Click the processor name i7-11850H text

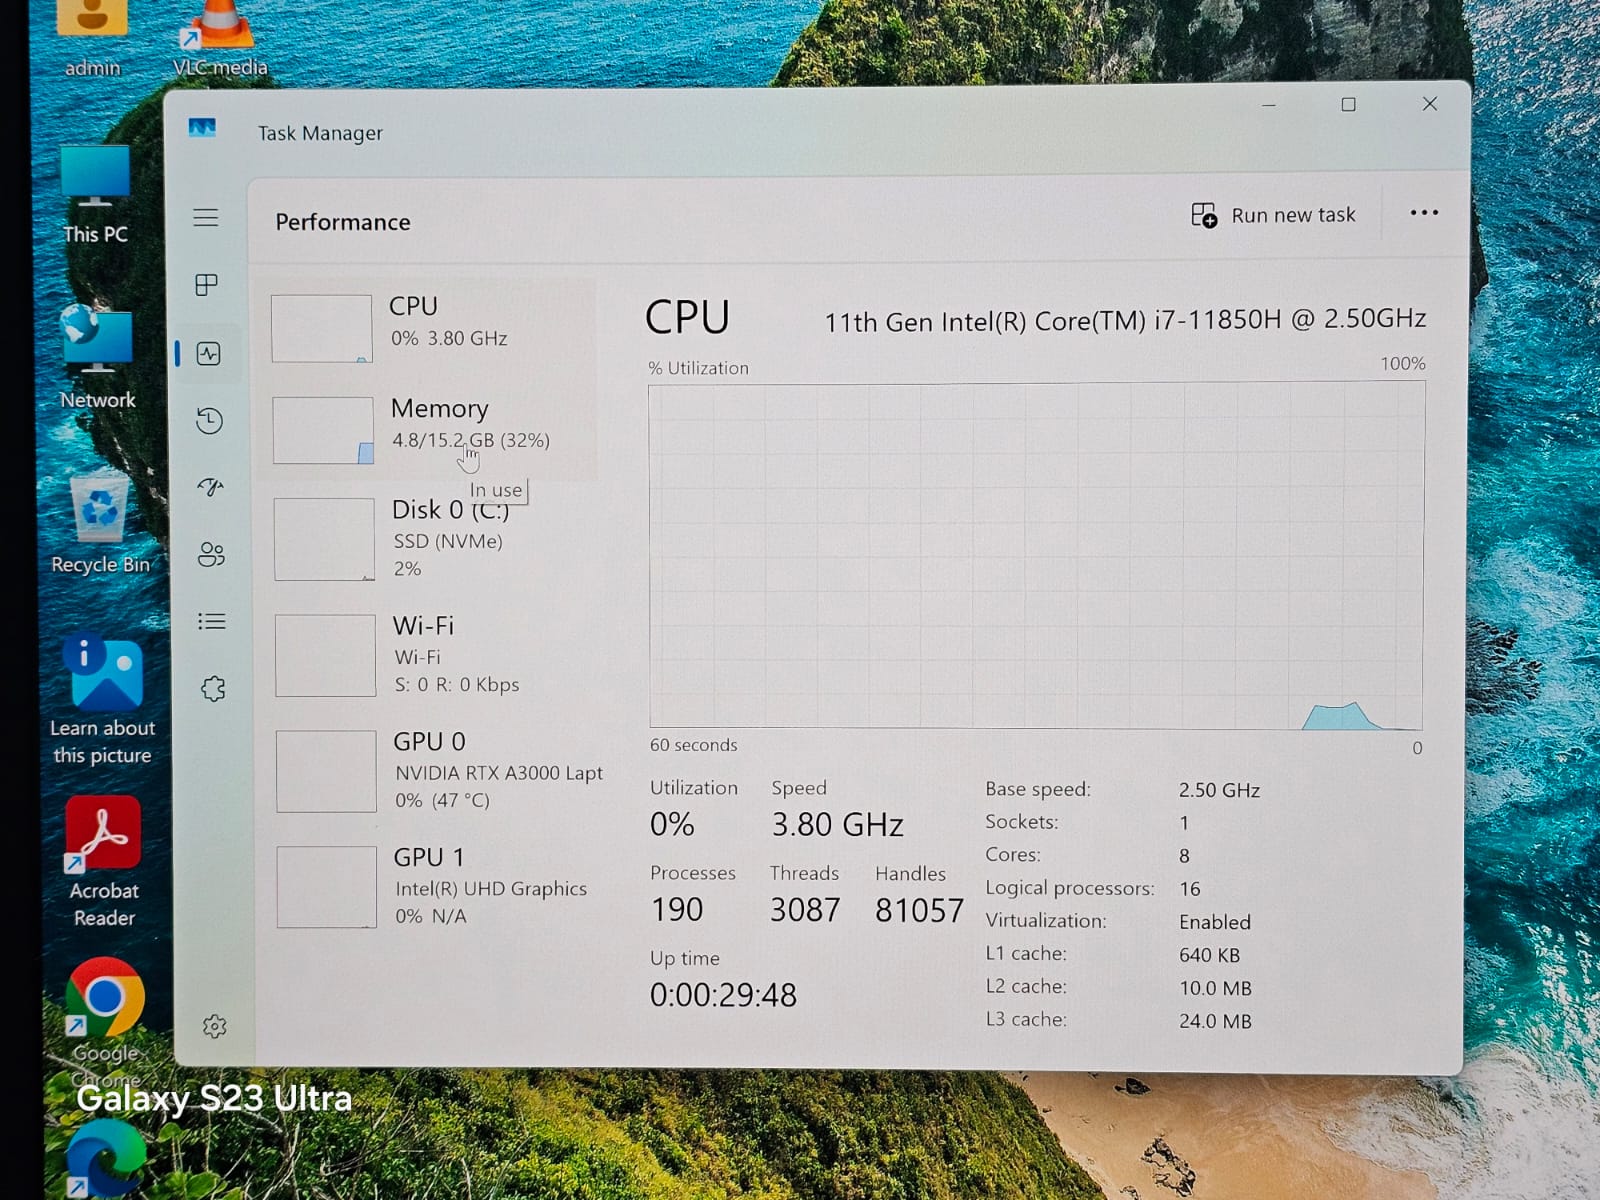tap(1125, 320)
